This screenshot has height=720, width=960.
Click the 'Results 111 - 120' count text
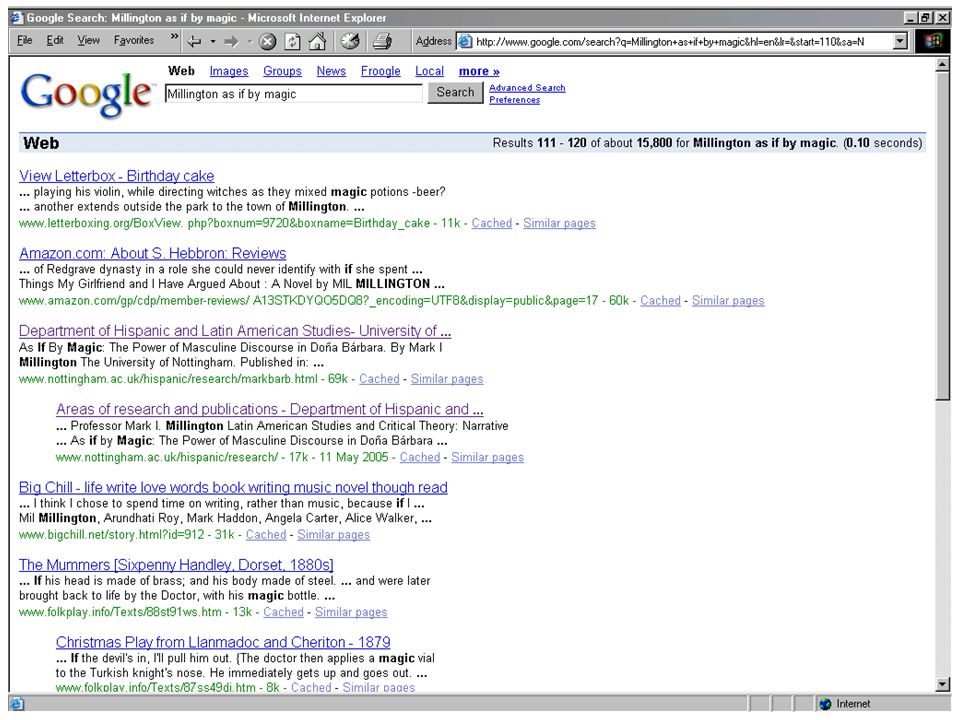point(539,143)
